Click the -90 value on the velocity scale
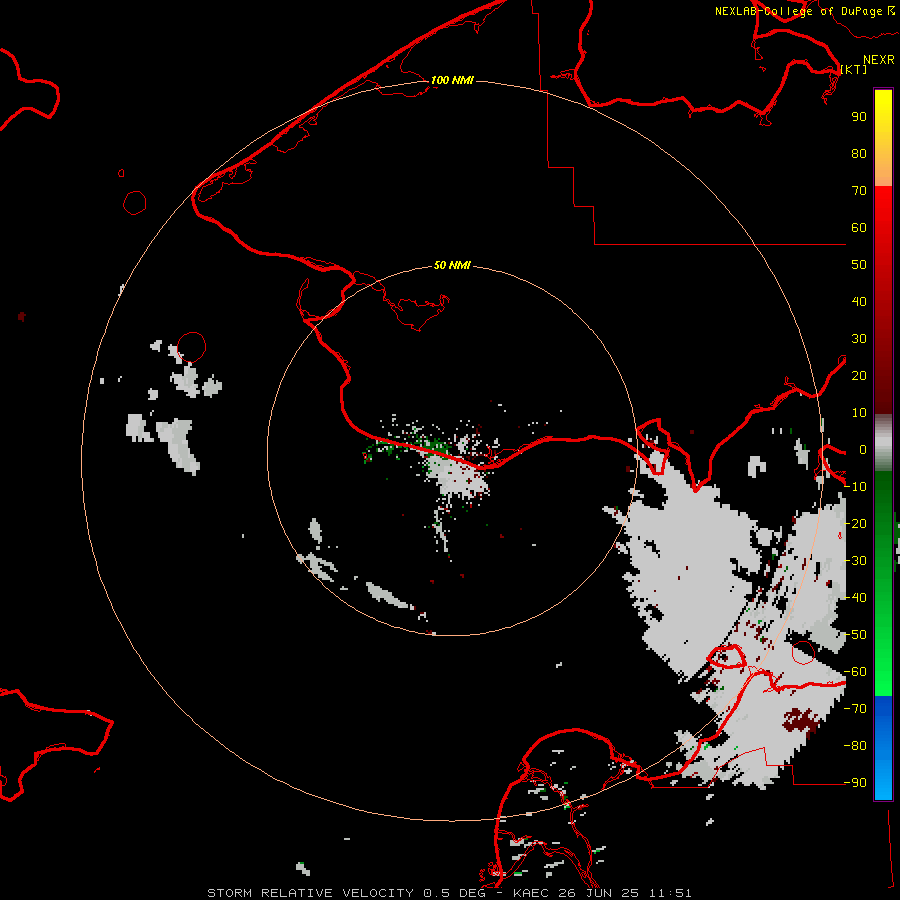Image resolution: width=900 pixels, height=900 pixels. point(855,782)
